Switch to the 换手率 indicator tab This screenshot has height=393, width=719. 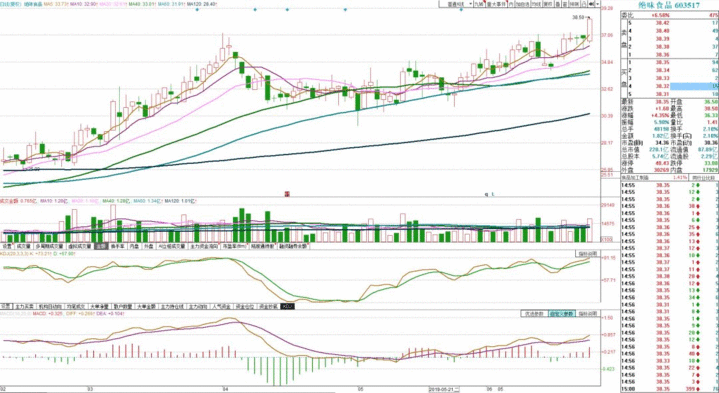[x=117, y=246]
